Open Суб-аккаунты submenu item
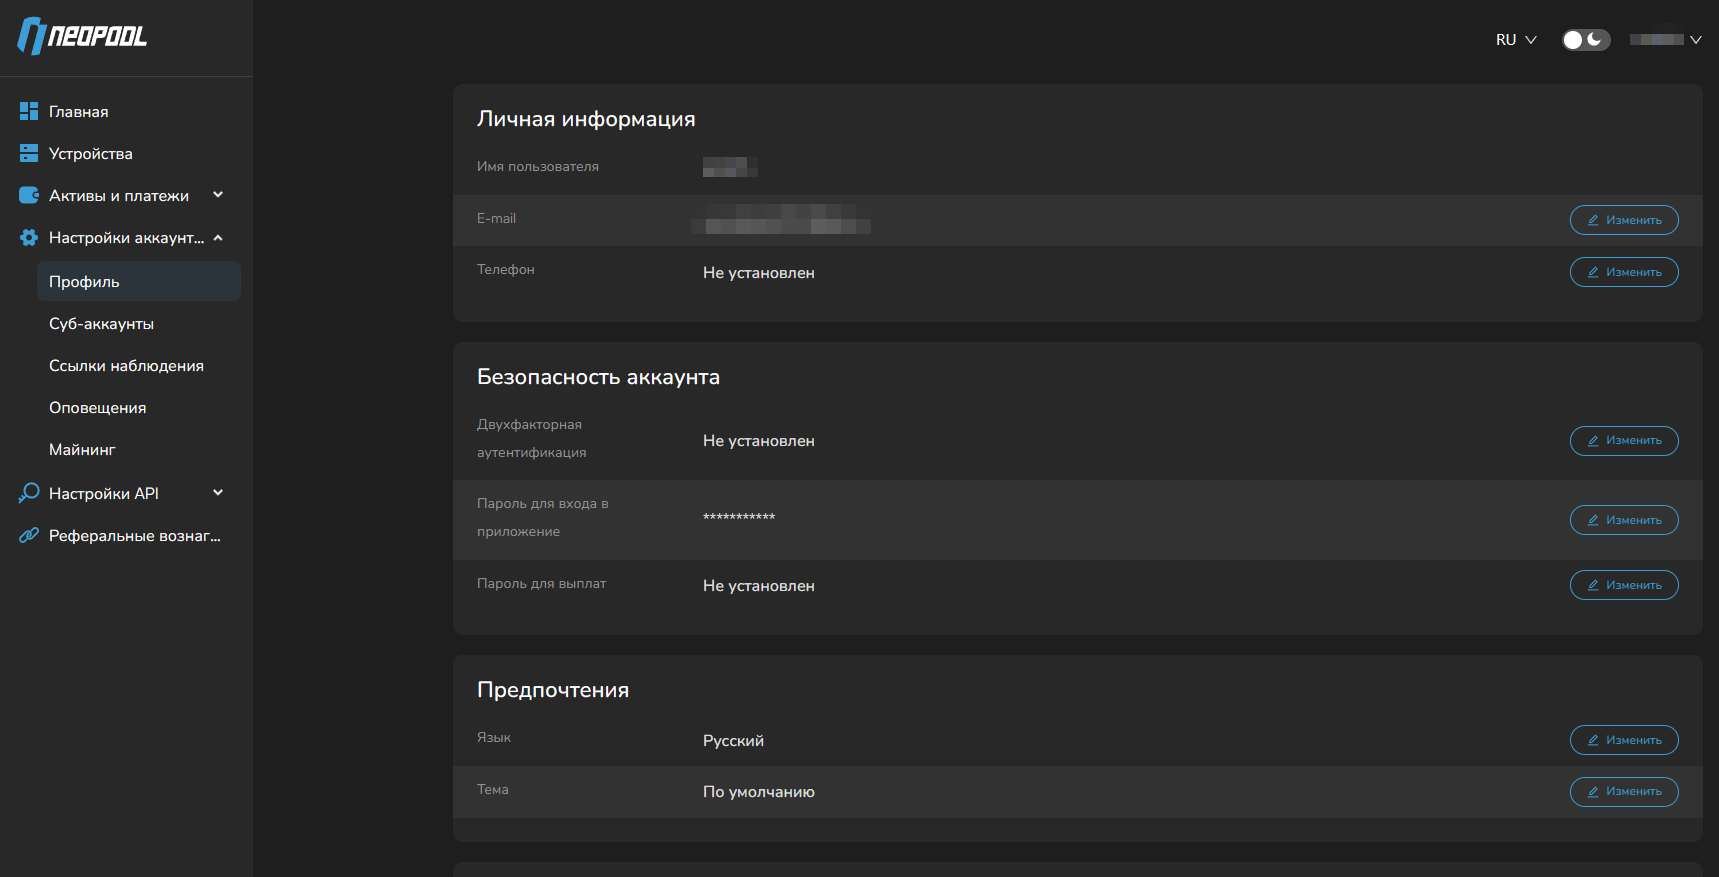 tap(102, 324)
